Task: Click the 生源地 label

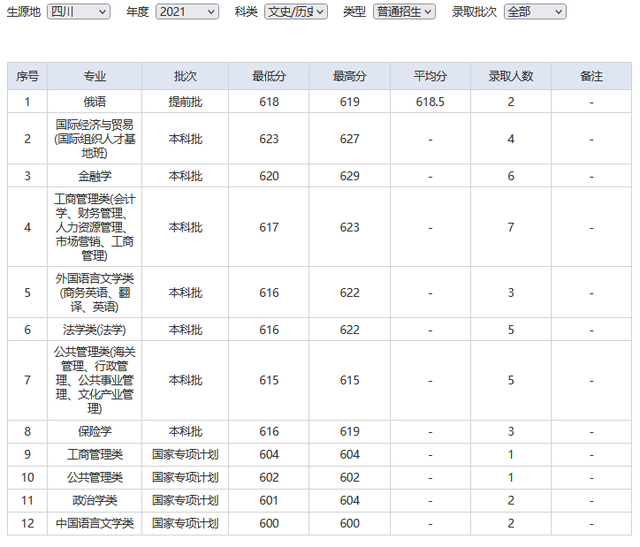Action: 24,12
